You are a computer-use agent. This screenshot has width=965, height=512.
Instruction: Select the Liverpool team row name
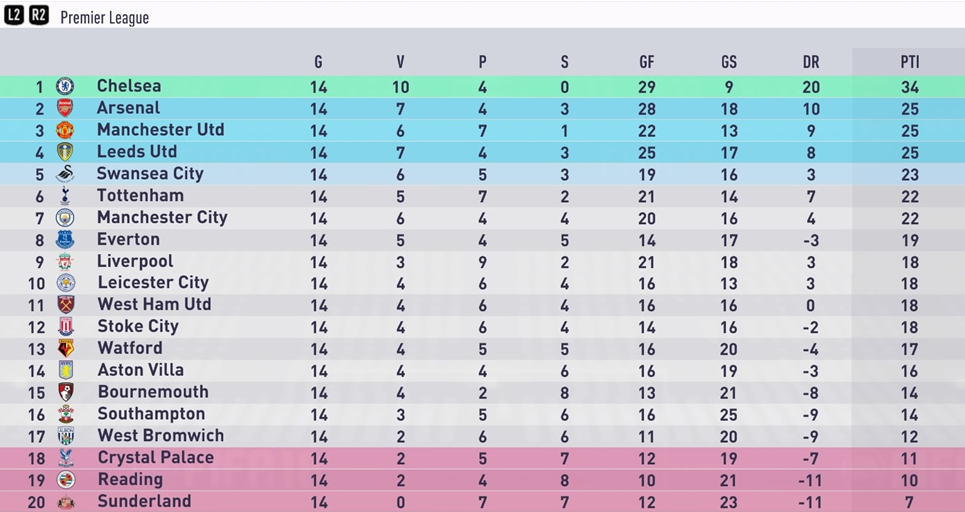coord(135,262)
